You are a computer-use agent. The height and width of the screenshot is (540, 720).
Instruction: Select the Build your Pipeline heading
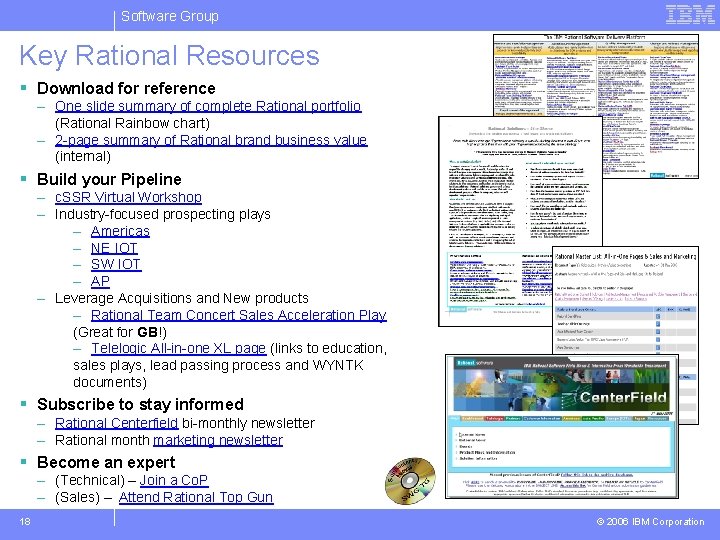coord(109,179)
